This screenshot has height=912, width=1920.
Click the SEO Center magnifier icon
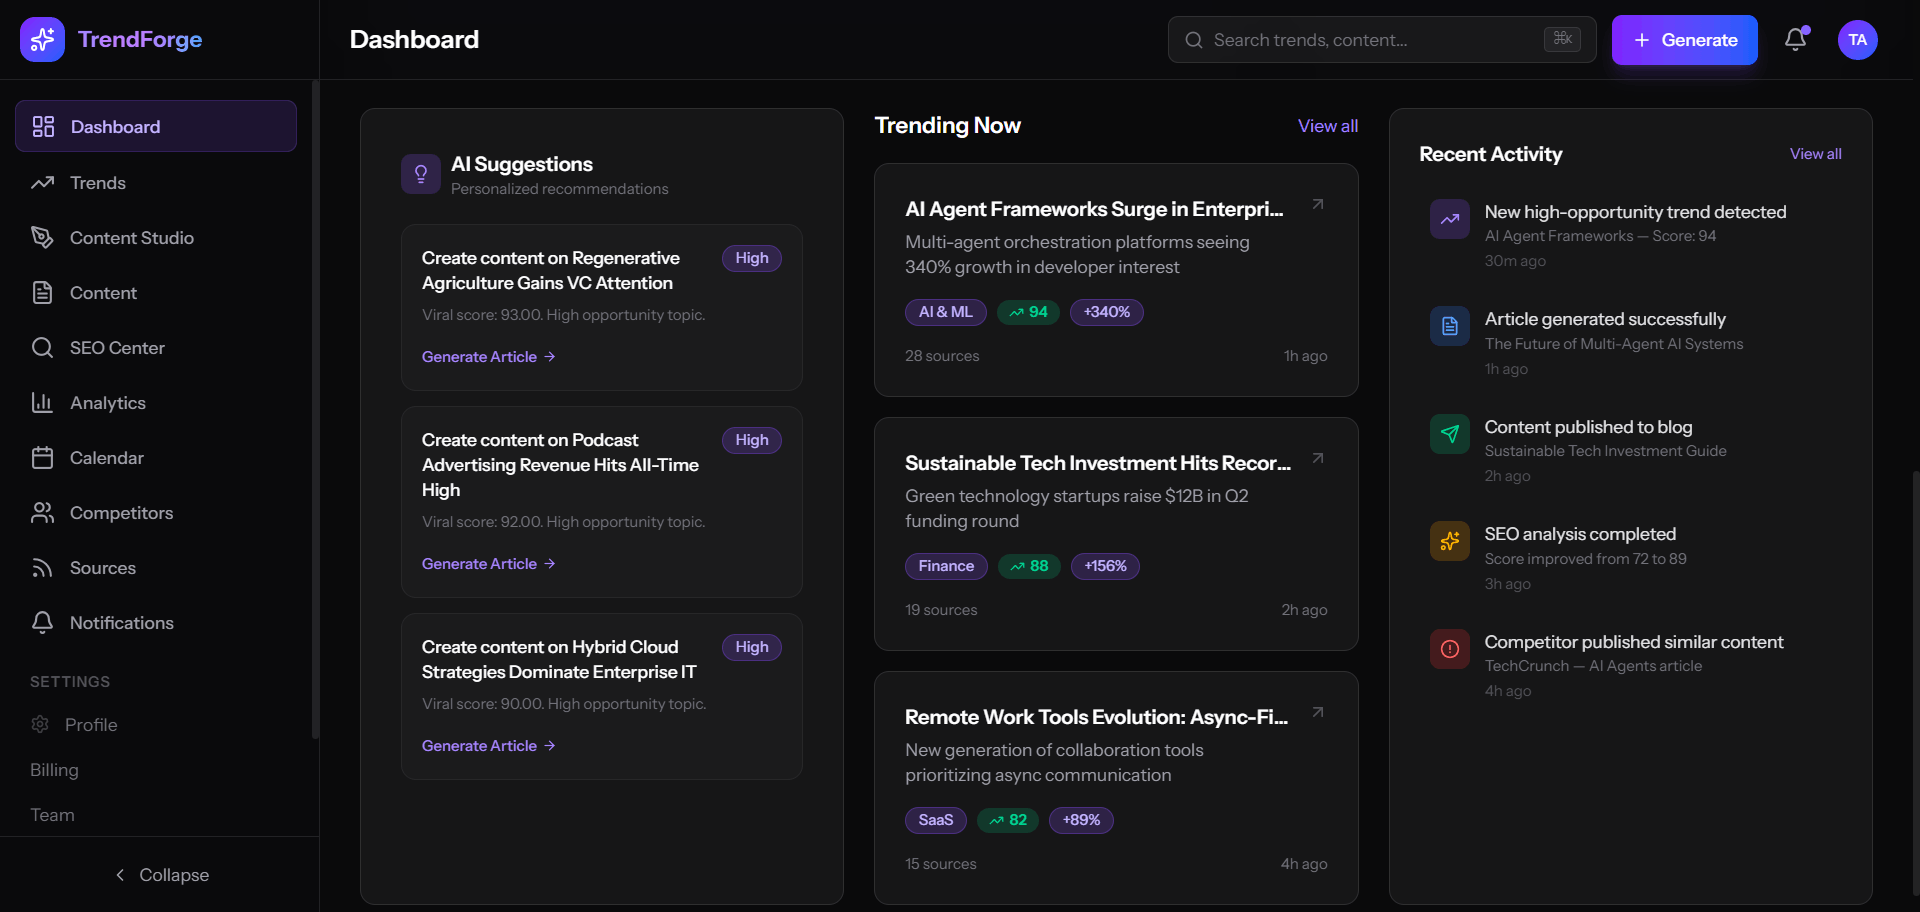pos(42,347)
